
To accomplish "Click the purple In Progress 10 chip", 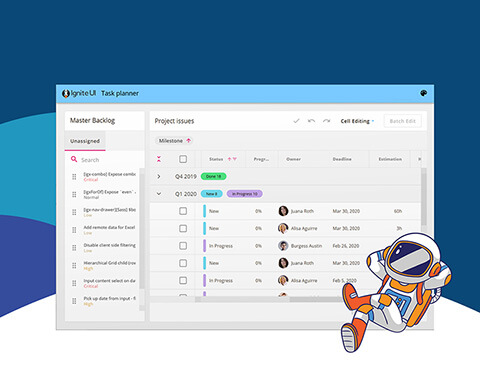I will pos(245,194).
